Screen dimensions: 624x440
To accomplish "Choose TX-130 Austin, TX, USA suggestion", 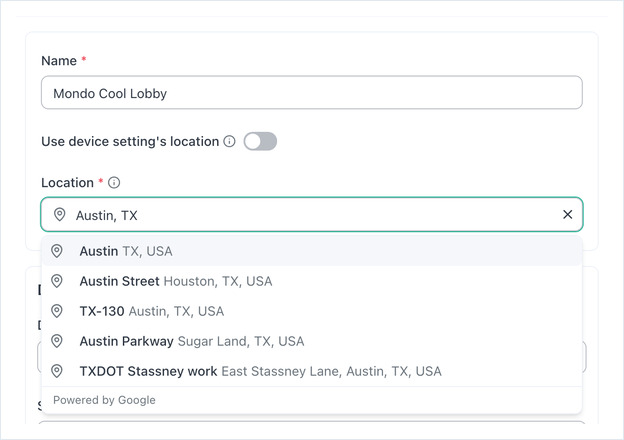I will pos(312,311).
